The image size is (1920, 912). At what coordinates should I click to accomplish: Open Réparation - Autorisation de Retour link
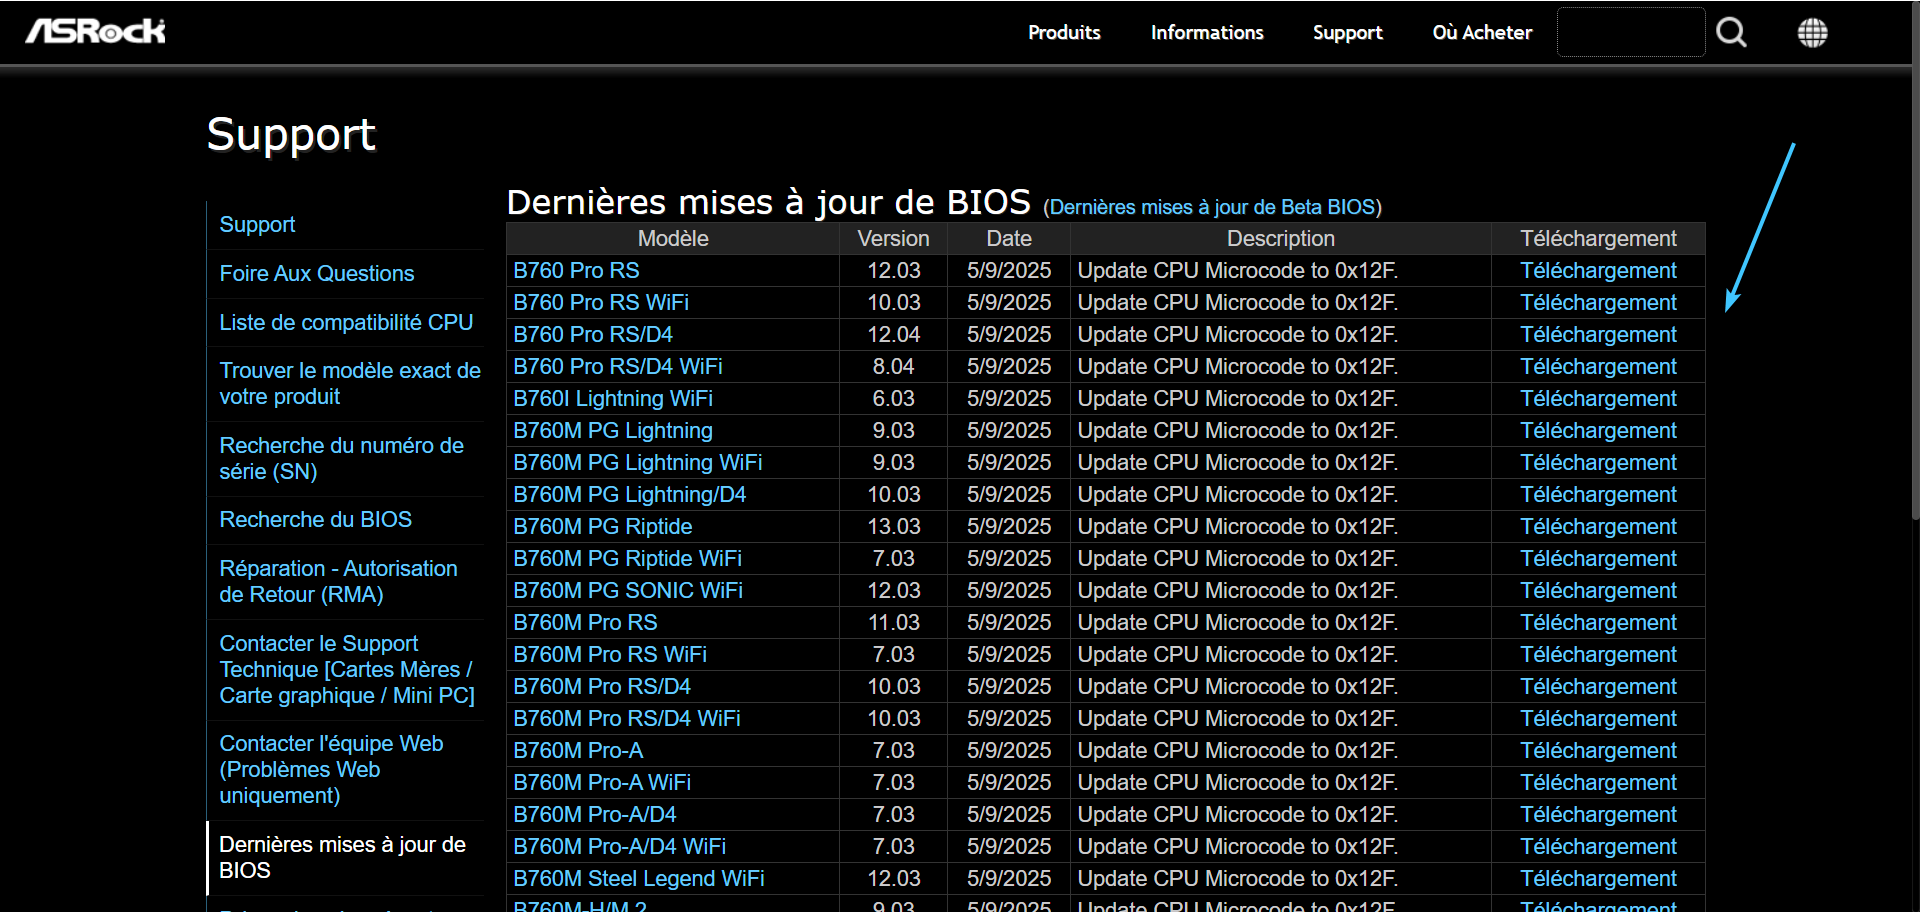pyautogui.click(x=338, y=582)
